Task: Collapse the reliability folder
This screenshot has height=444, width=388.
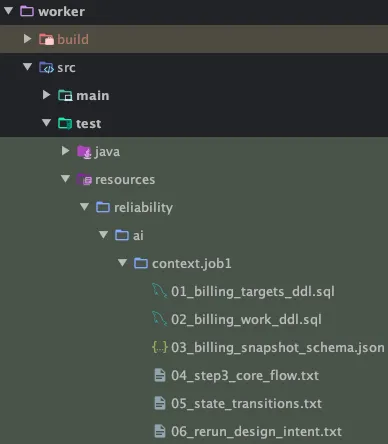Action: pos(85,207)
